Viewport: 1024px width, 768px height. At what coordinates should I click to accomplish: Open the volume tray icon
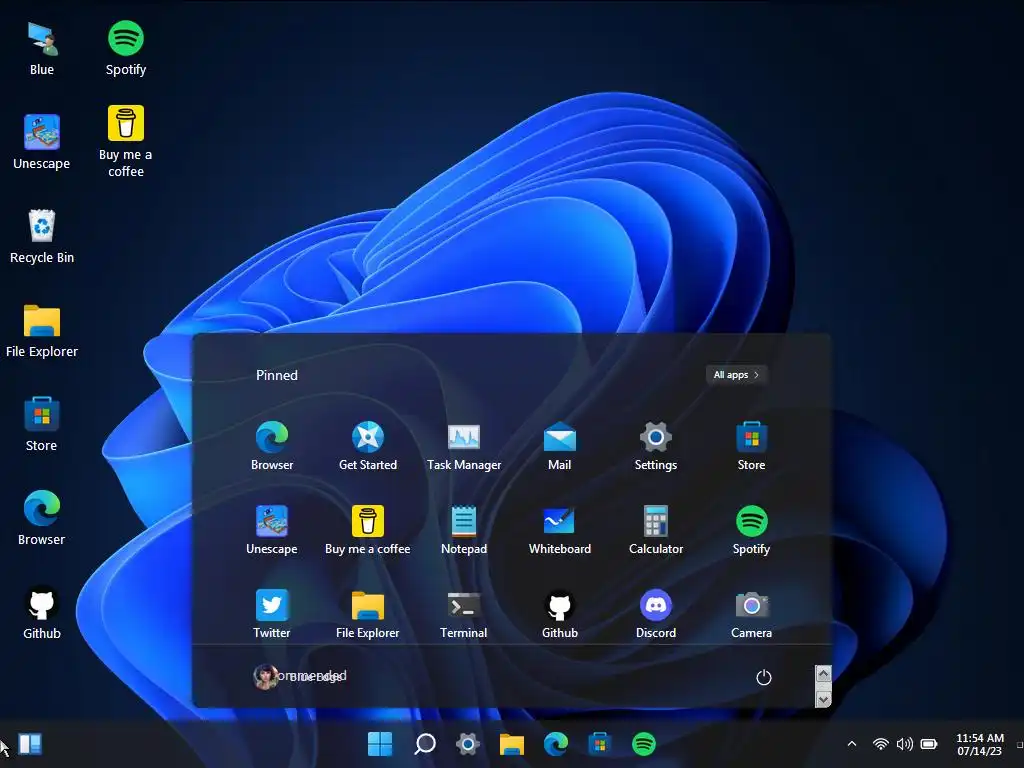(904, 744)
